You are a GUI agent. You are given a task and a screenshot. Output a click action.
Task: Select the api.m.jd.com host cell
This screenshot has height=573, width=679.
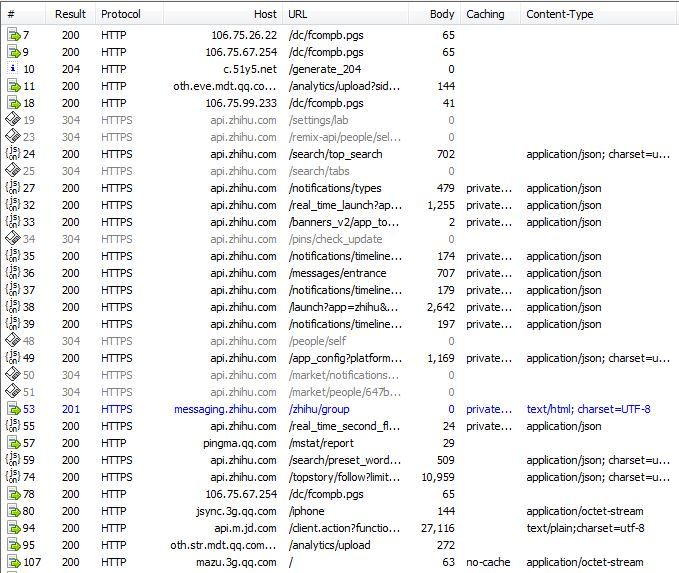point(245,528)
